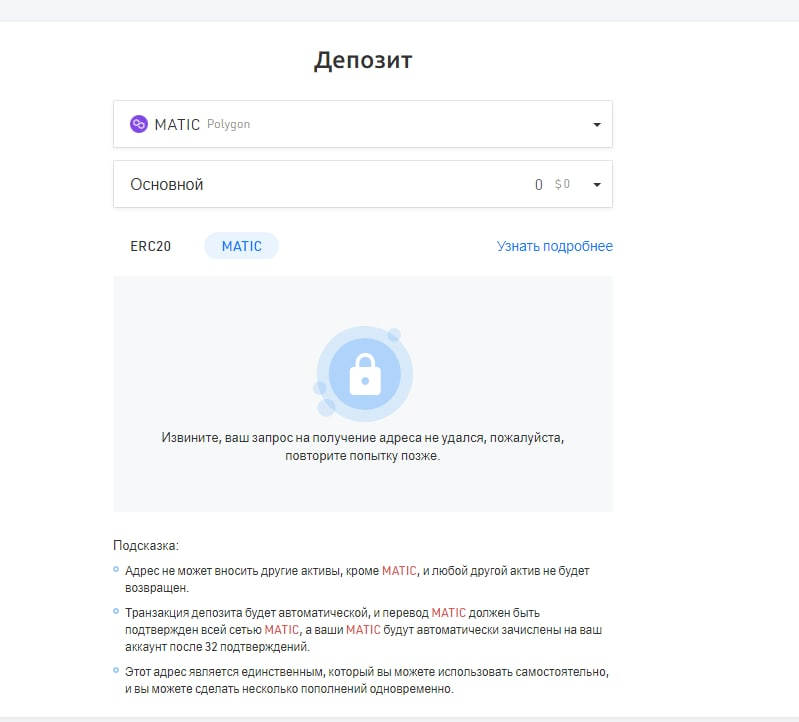Click the third hint bullet circle
Screen dimensions: 799x722
(x=116, y=670)
